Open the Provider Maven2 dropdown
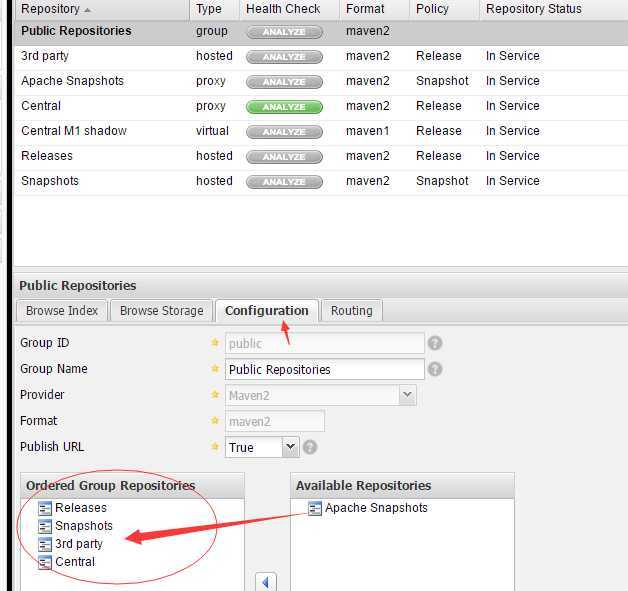Image resolution: width=628 pixels, height=591 pixels. pos(408,395)
